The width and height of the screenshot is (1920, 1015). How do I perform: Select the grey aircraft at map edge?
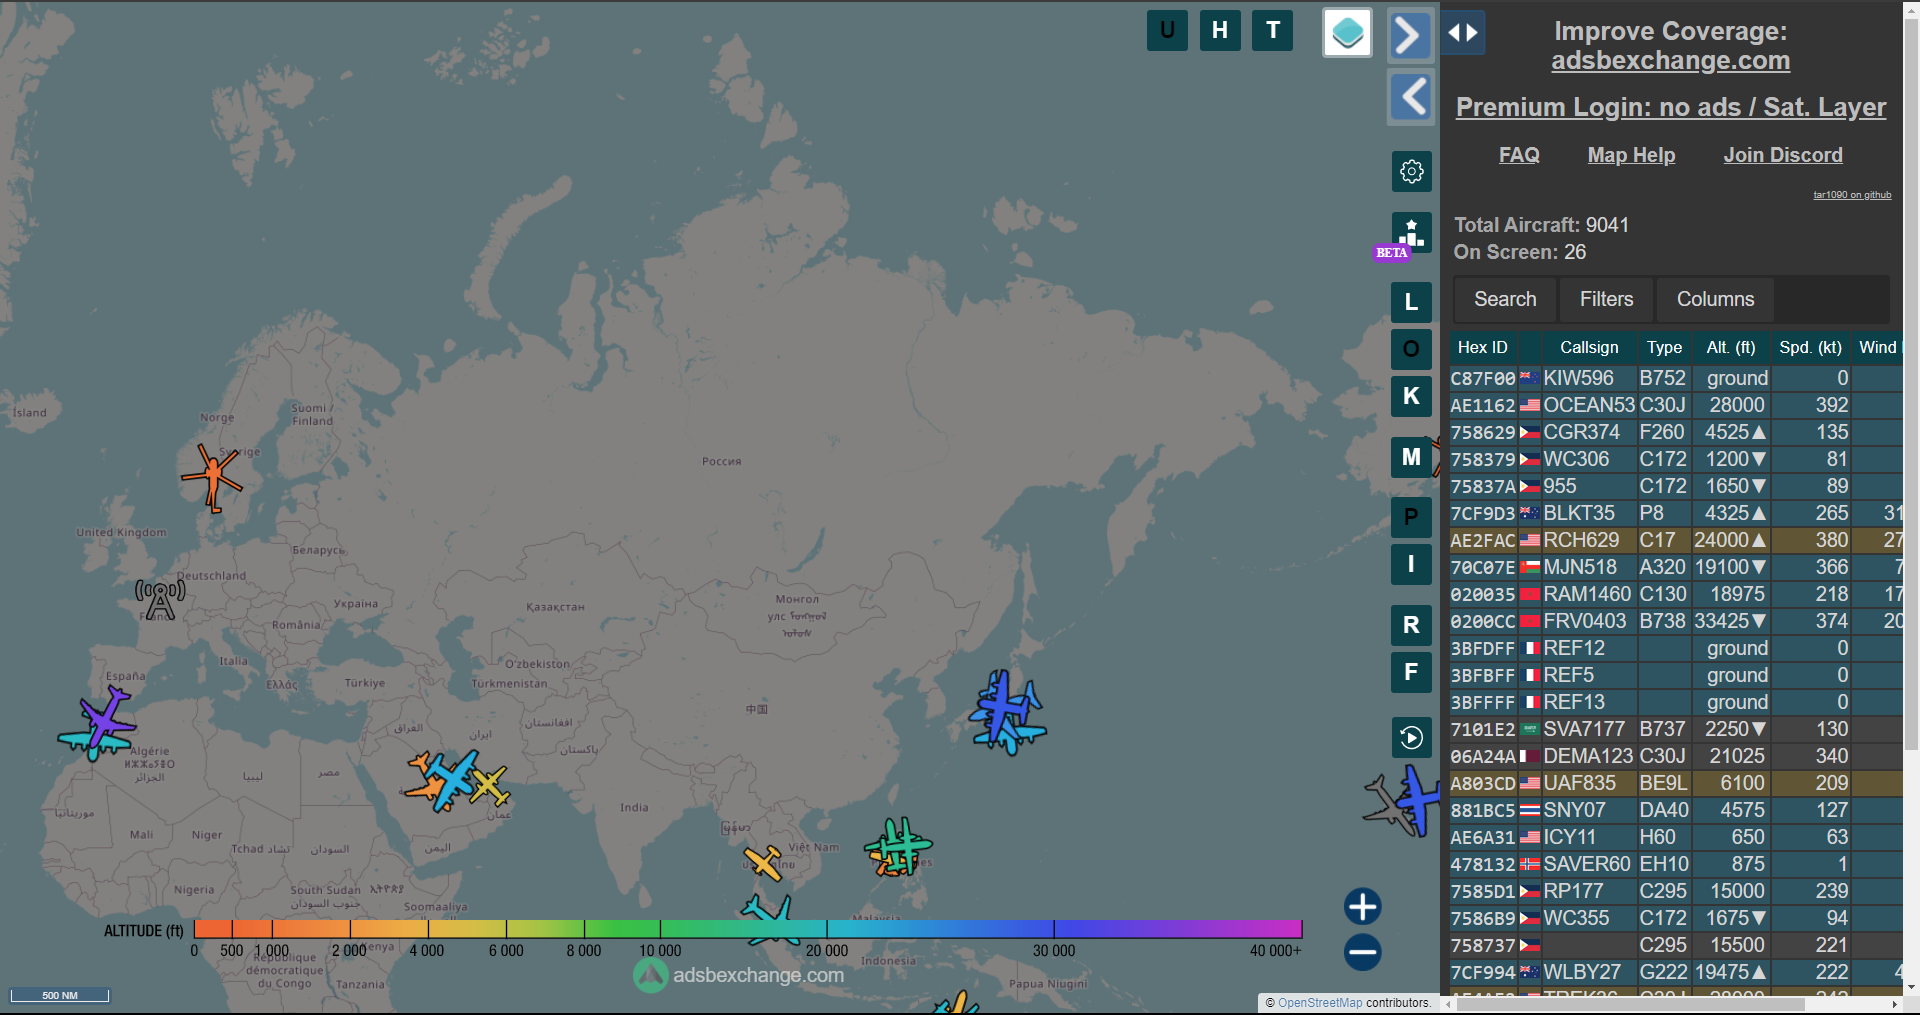pos(1388,804)
